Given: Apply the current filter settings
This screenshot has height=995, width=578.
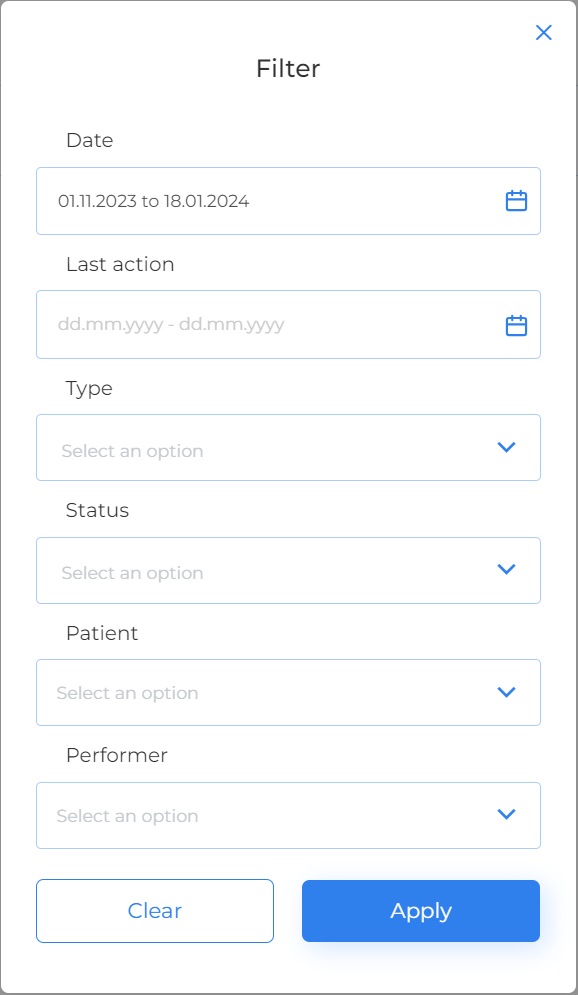Looking at the screenshot, I should pyautogui.click(x=420, y=910).
